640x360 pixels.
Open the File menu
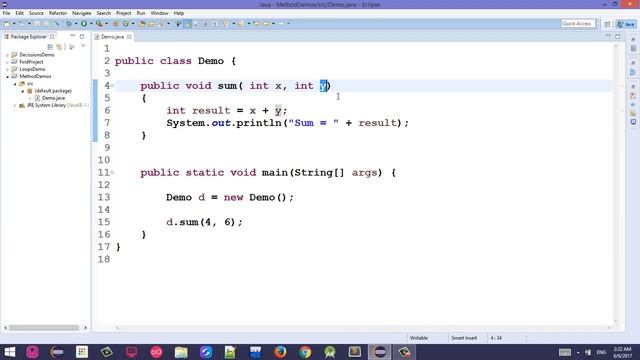click(6, 13)
